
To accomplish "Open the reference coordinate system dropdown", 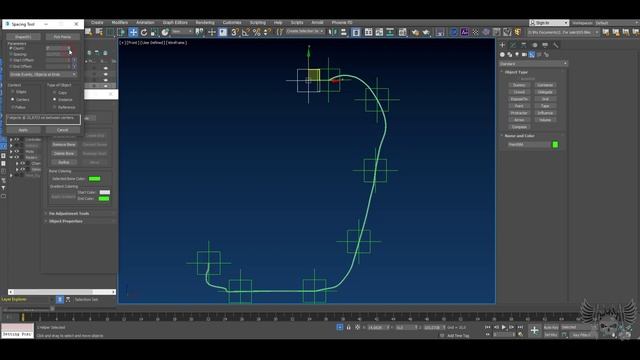I will coord(182,32).
